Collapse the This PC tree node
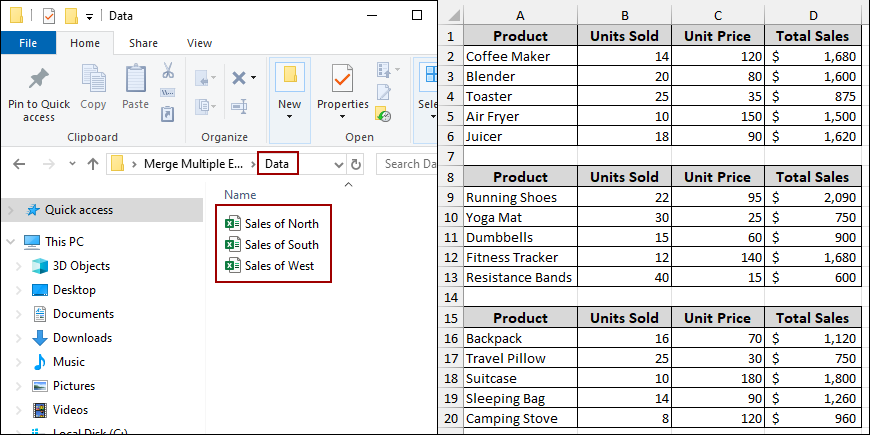 click(x=10, y=241)
